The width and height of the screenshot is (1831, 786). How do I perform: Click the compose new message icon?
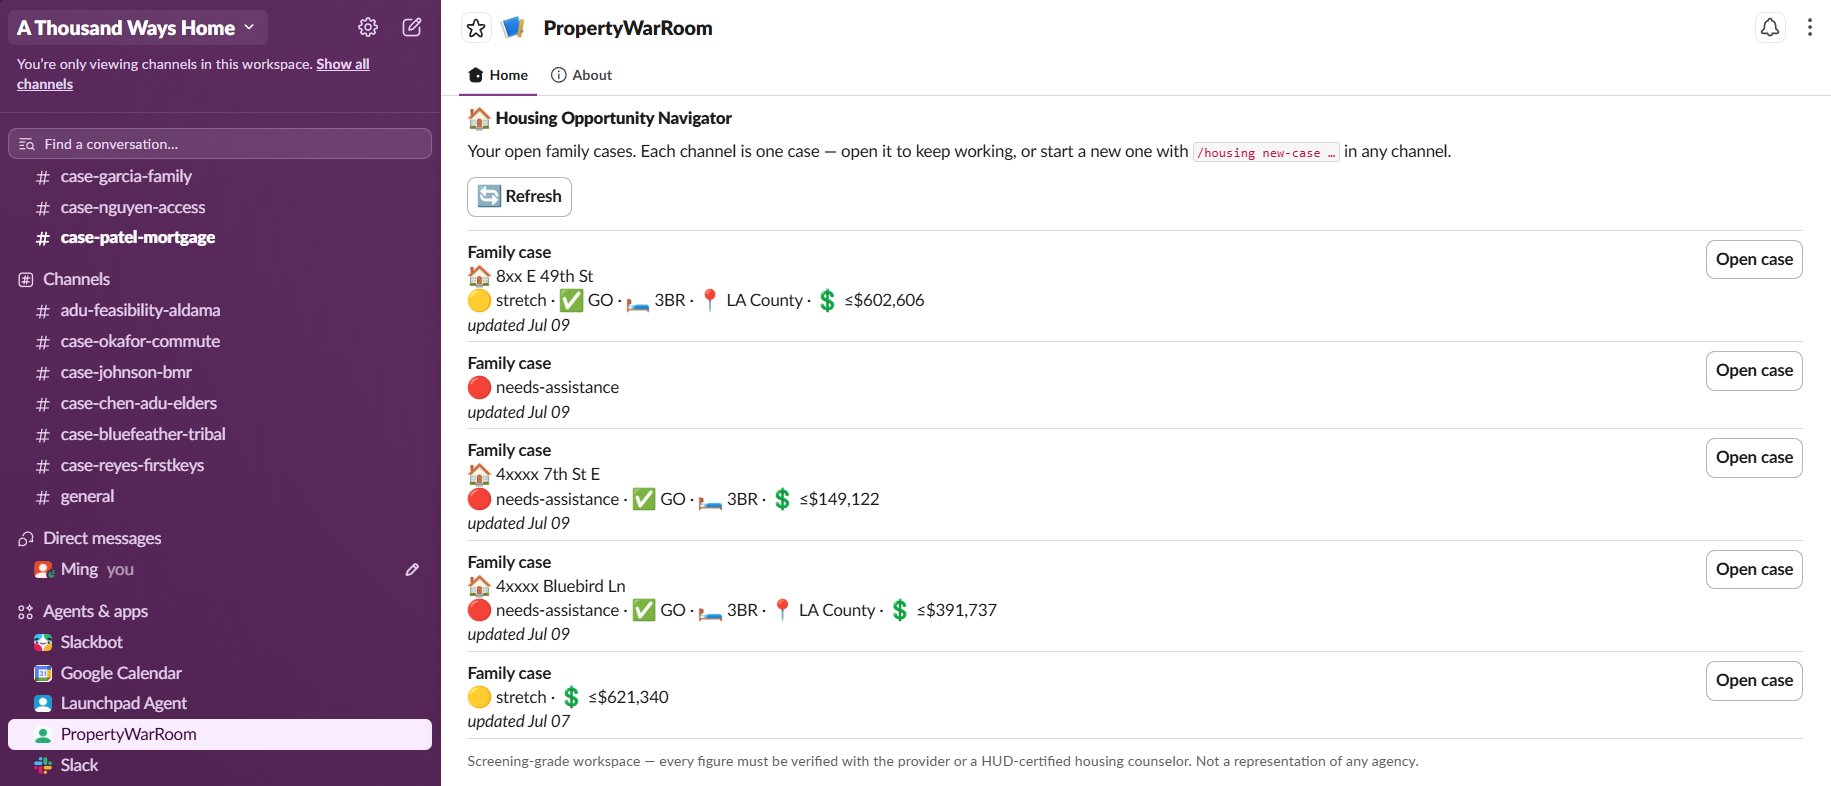point(412,27)
